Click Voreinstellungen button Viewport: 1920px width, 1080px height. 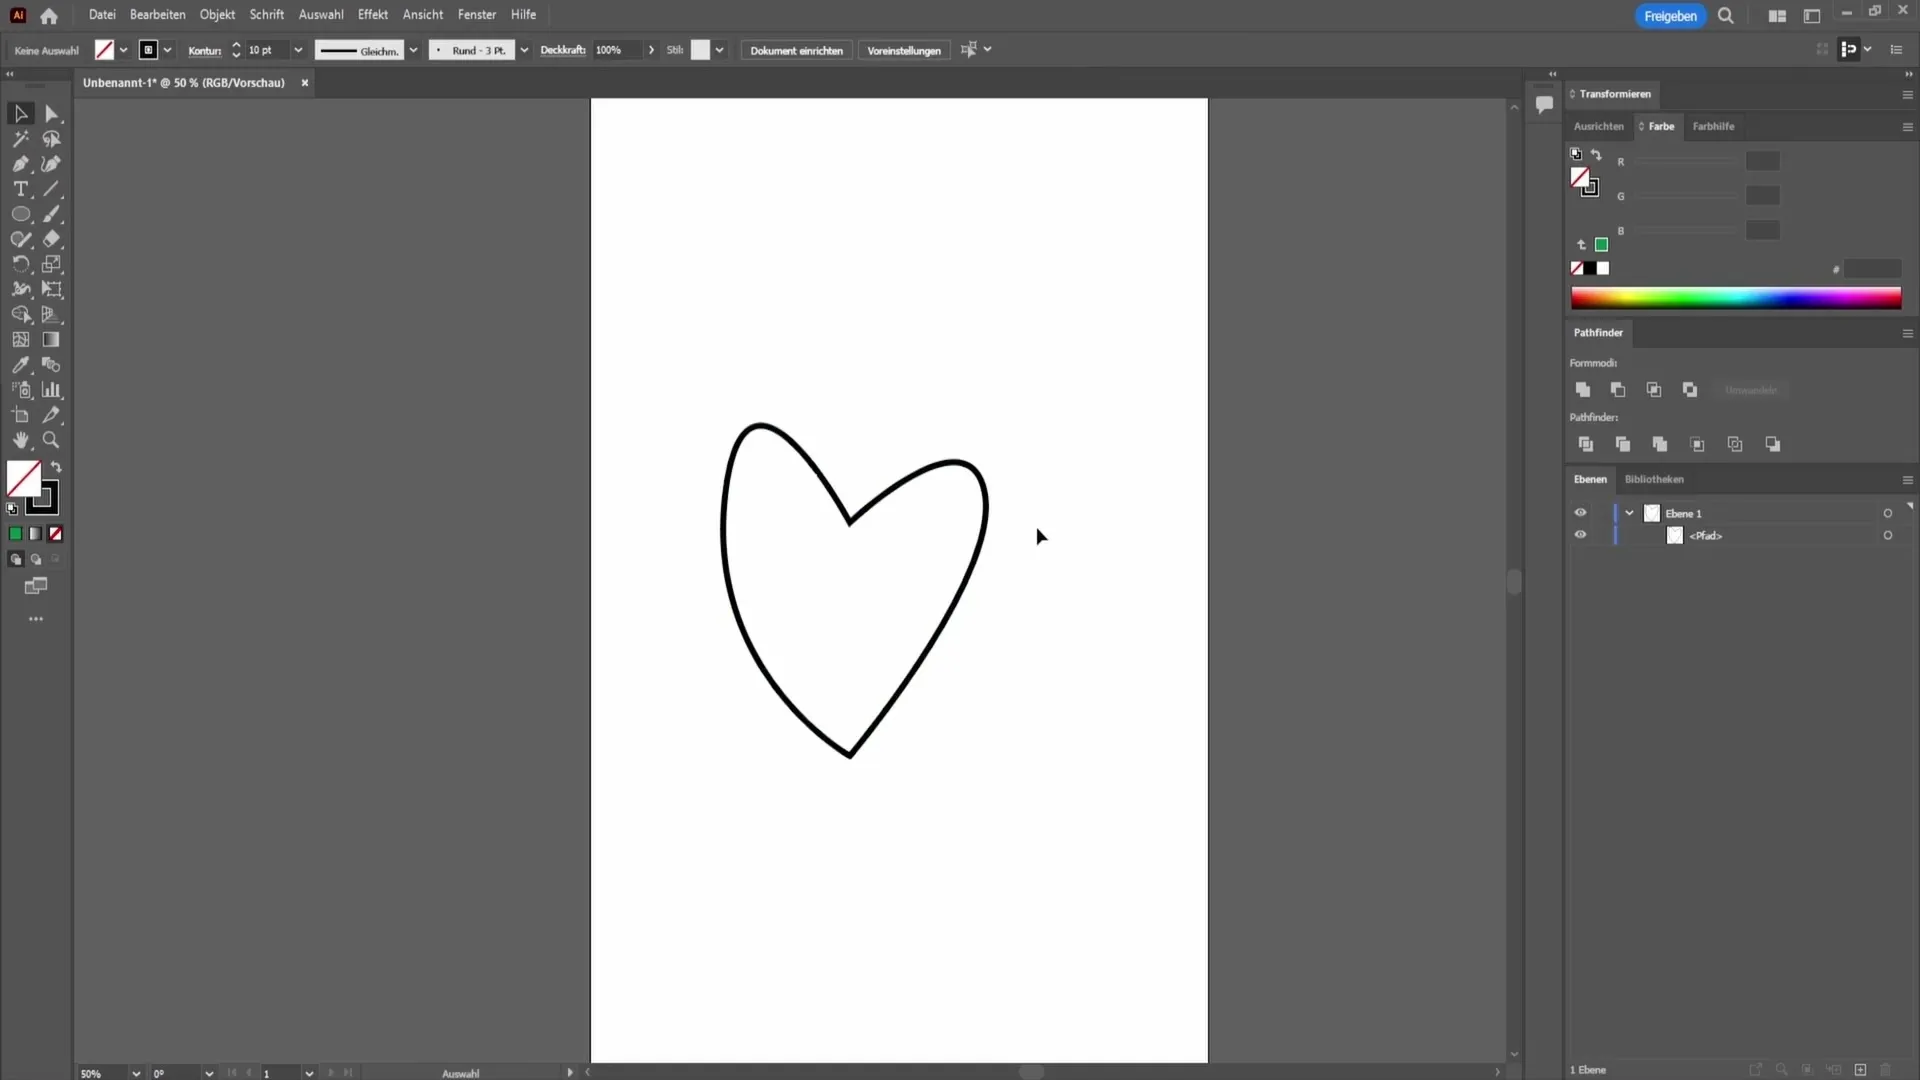click(x=904, y=50)
